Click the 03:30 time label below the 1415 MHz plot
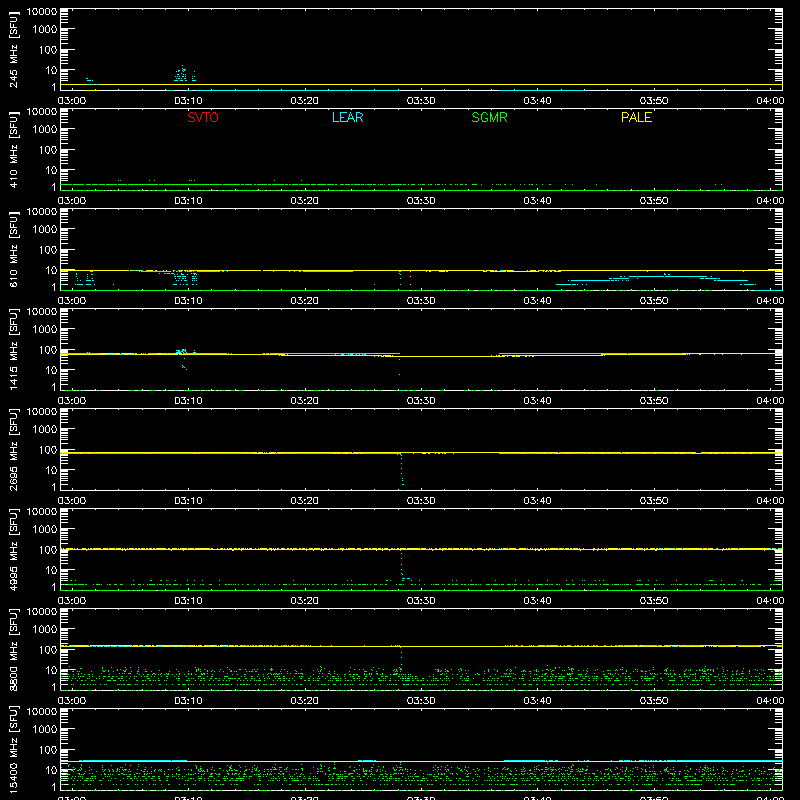 [x=421, y=401]
